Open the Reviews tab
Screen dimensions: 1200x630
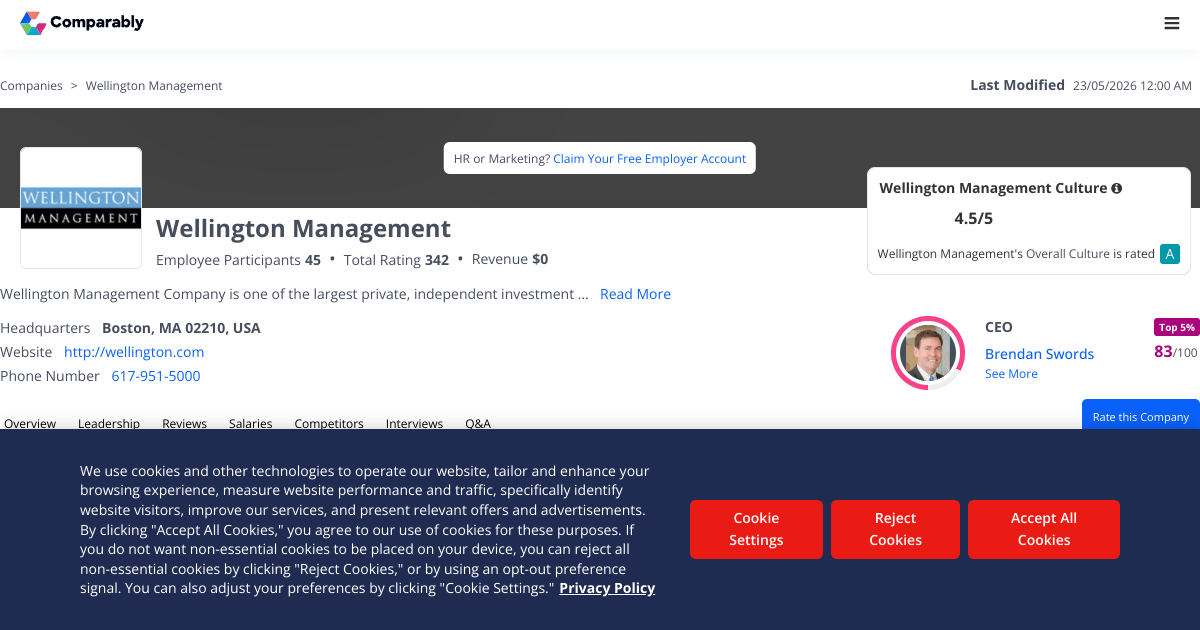point(184,423)
